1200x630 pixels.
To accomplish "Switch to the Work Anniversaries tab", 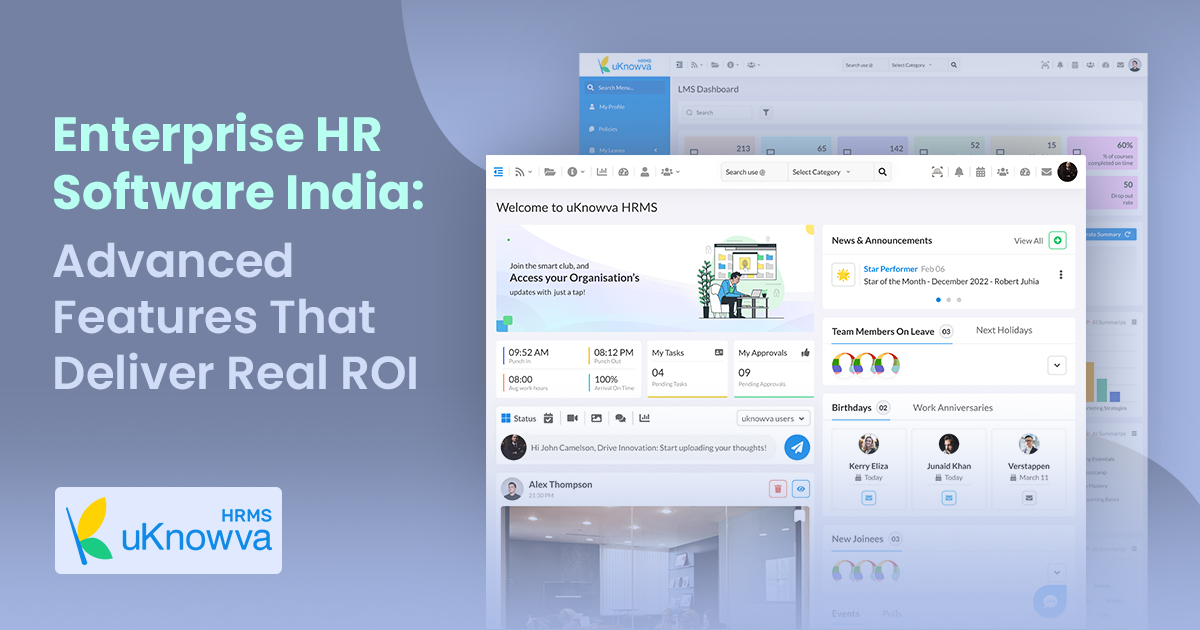I will [952, 408].
